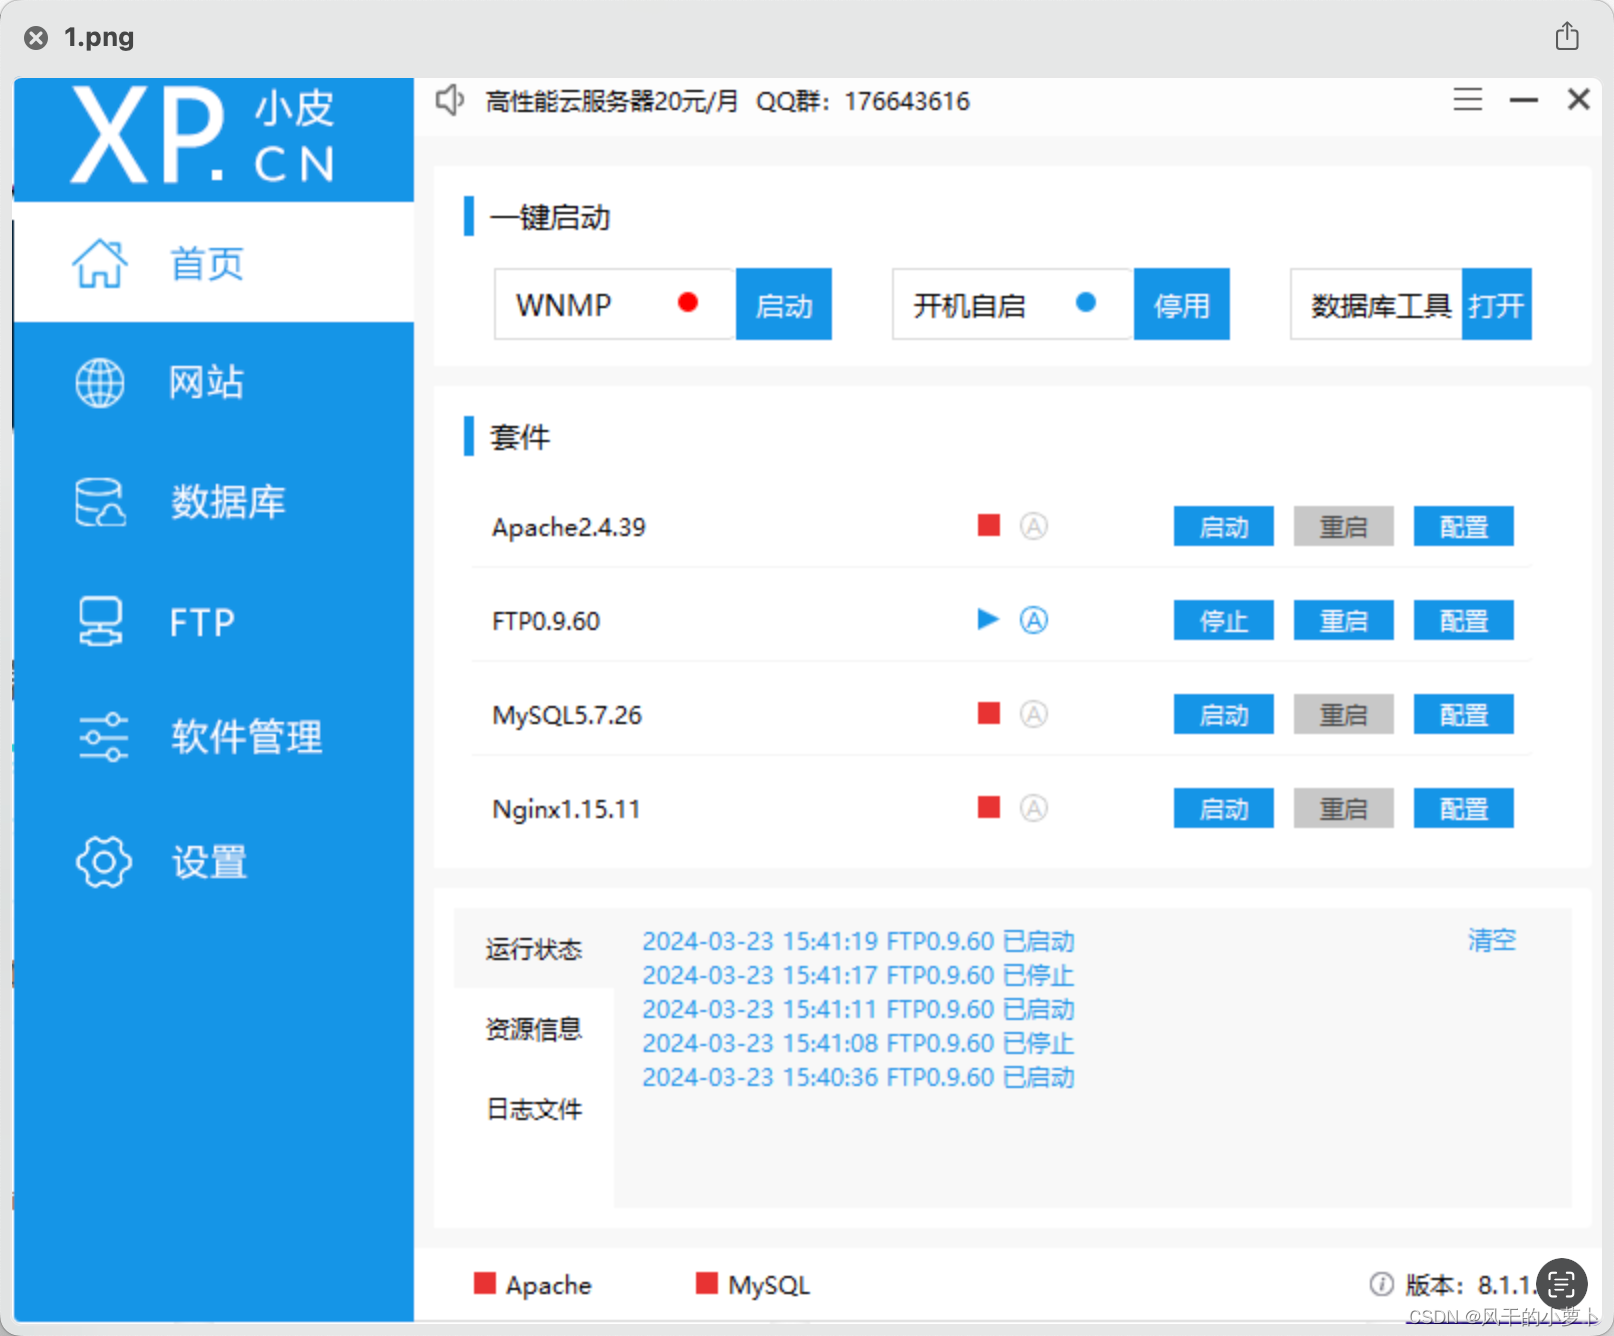Click the XP.CN 小皮 logo
Viewport: 1614px width, 1336px height.
click(x=203, y=136)
